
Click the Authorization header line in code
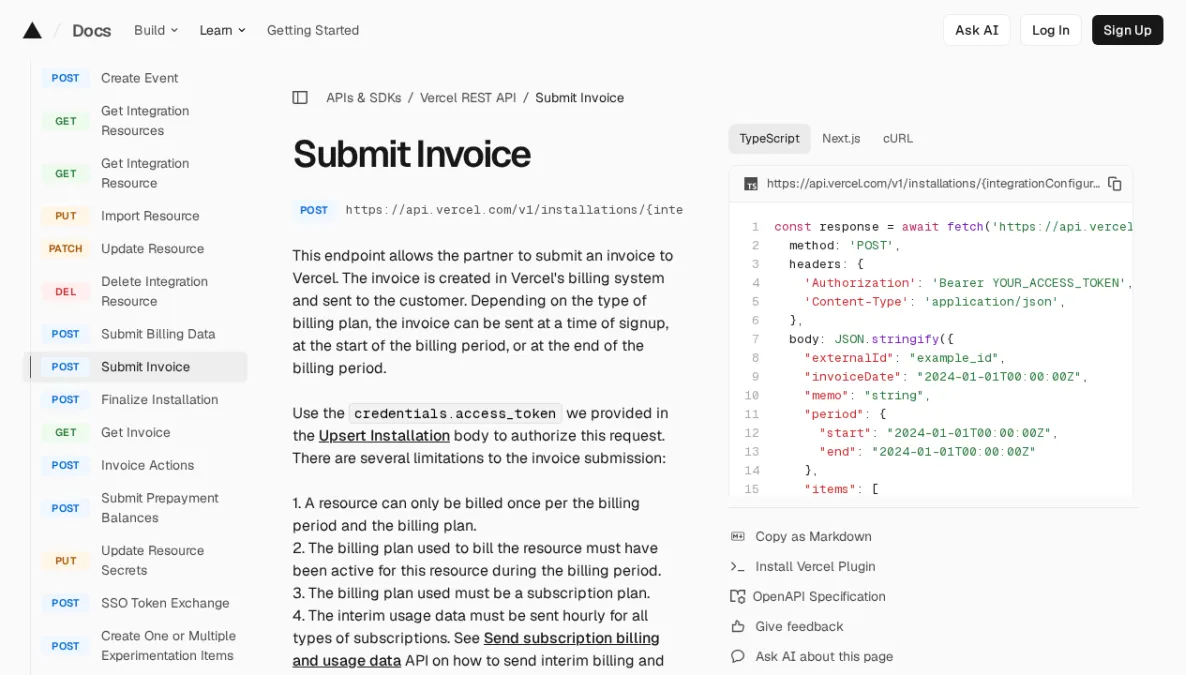click(x=968, y=283)
